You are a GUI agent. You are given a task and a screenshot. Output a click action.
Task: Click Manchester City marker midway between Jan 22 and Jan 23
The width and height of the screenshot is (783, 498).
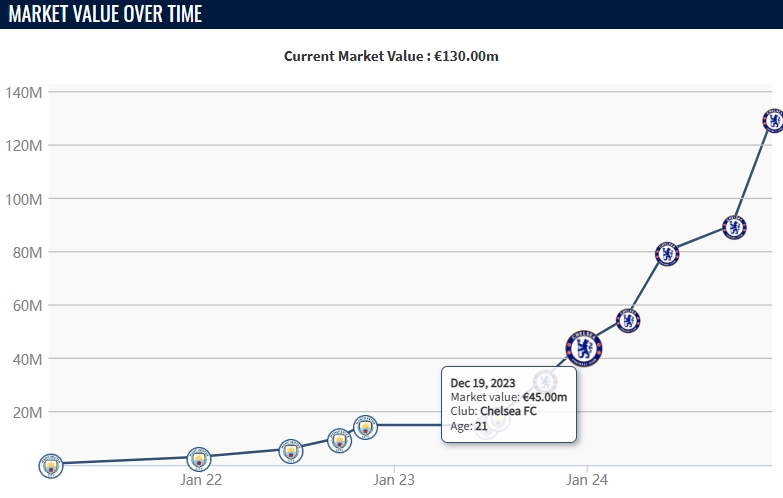coord(291,450)
